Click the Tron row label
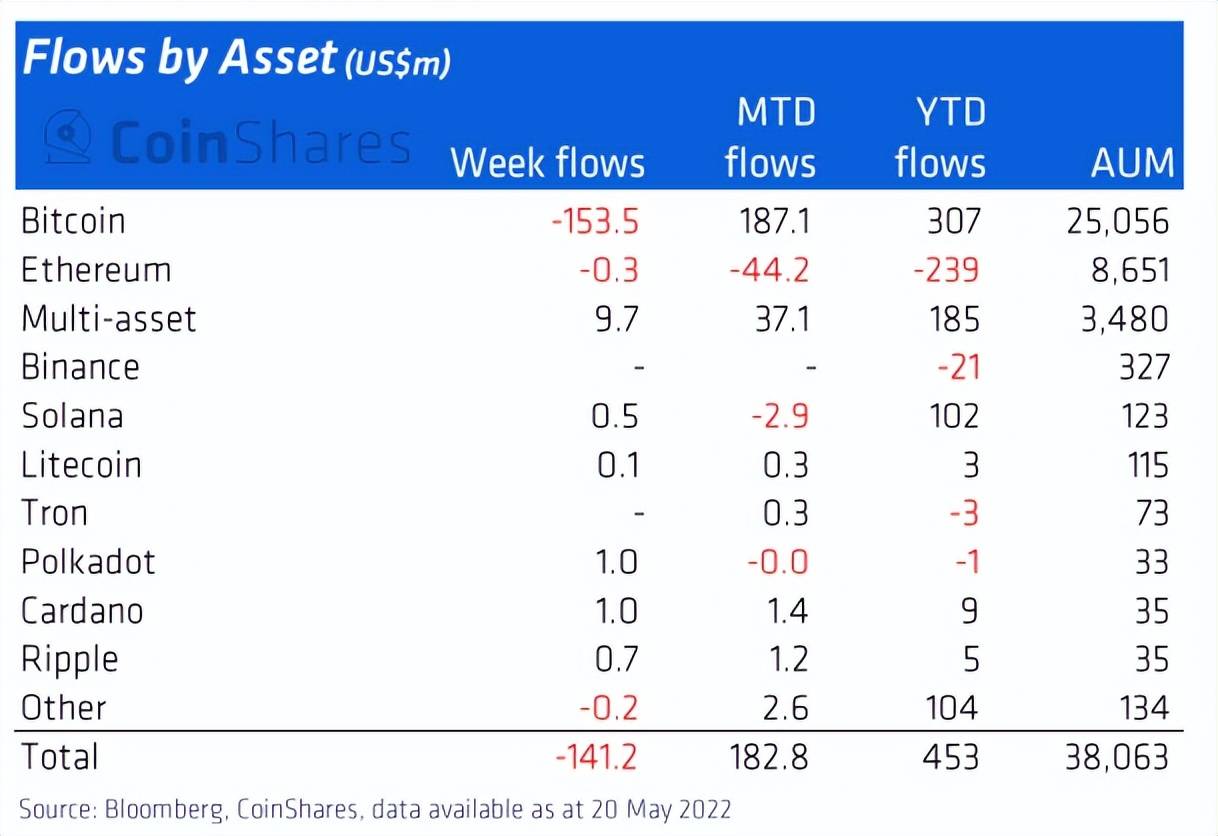This screenshot has height=836, width=1218. pos(55,513)
